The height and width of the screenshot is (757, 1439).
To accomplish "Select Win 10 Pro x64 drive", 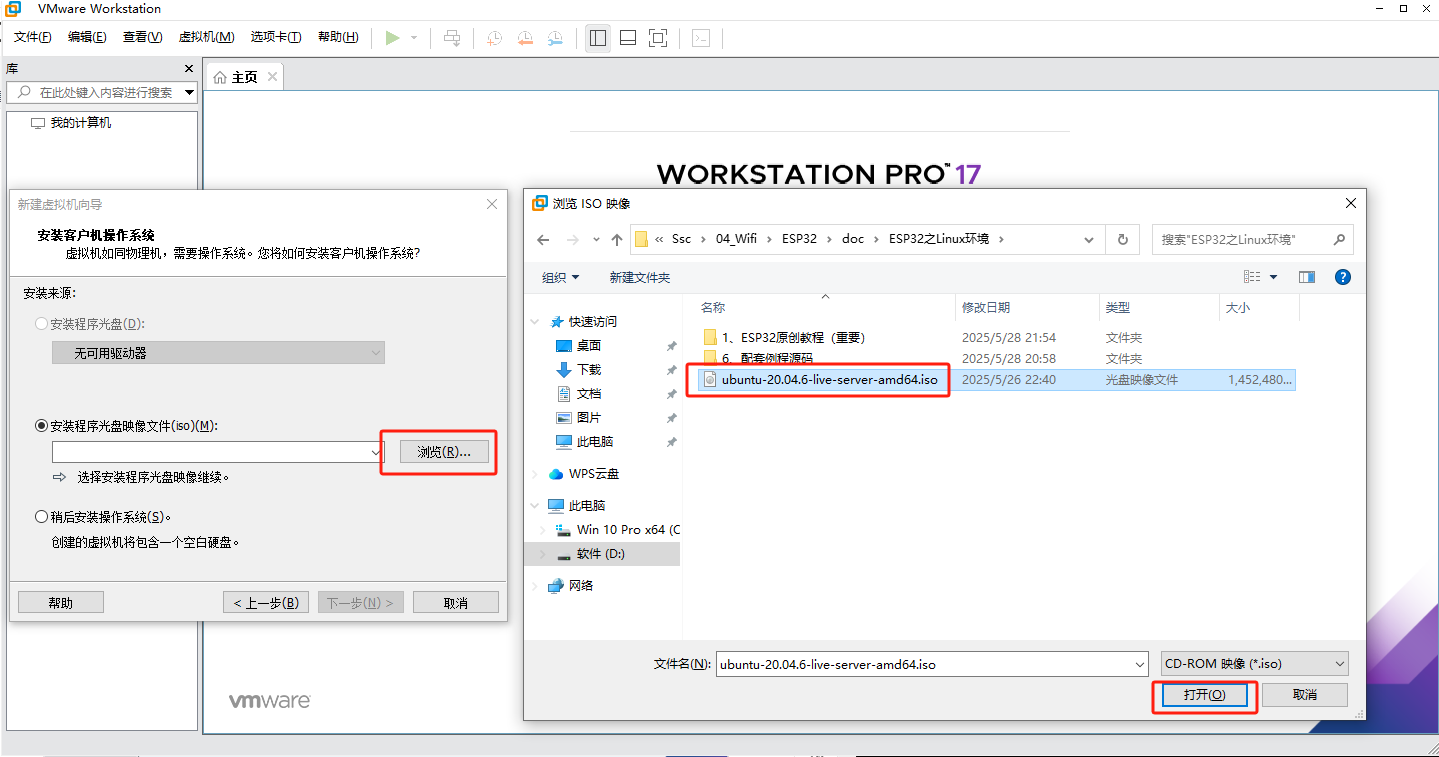I will point(627,530).
